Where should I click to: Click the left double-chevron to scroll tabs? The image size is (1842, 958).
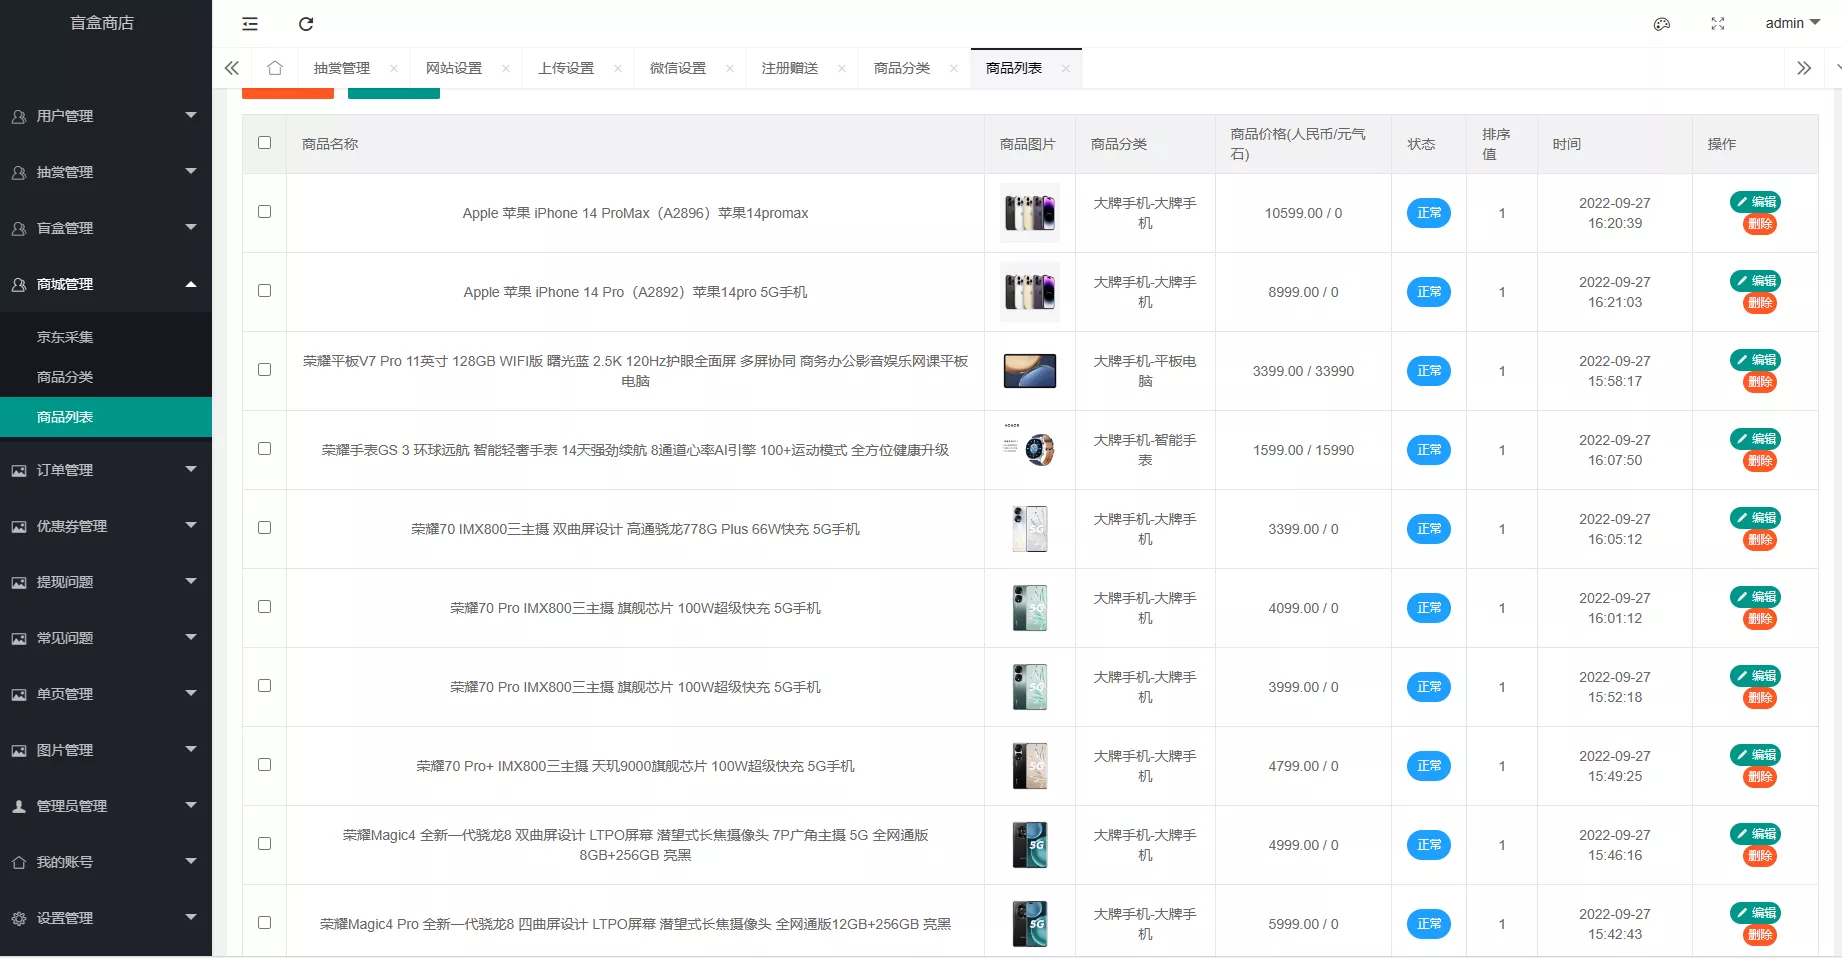pyautogui.click(x=231, y=67)
